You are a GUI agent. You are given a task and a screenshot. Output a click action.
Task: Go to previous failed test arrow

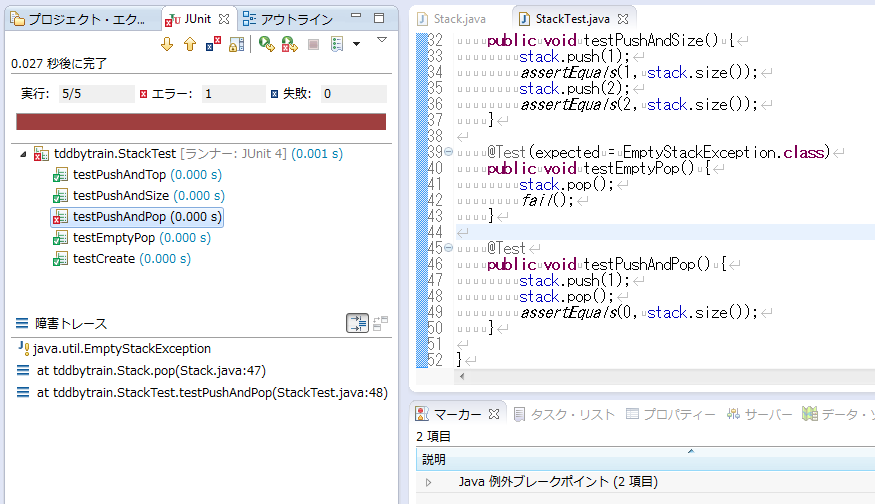[x=190, y=44]
